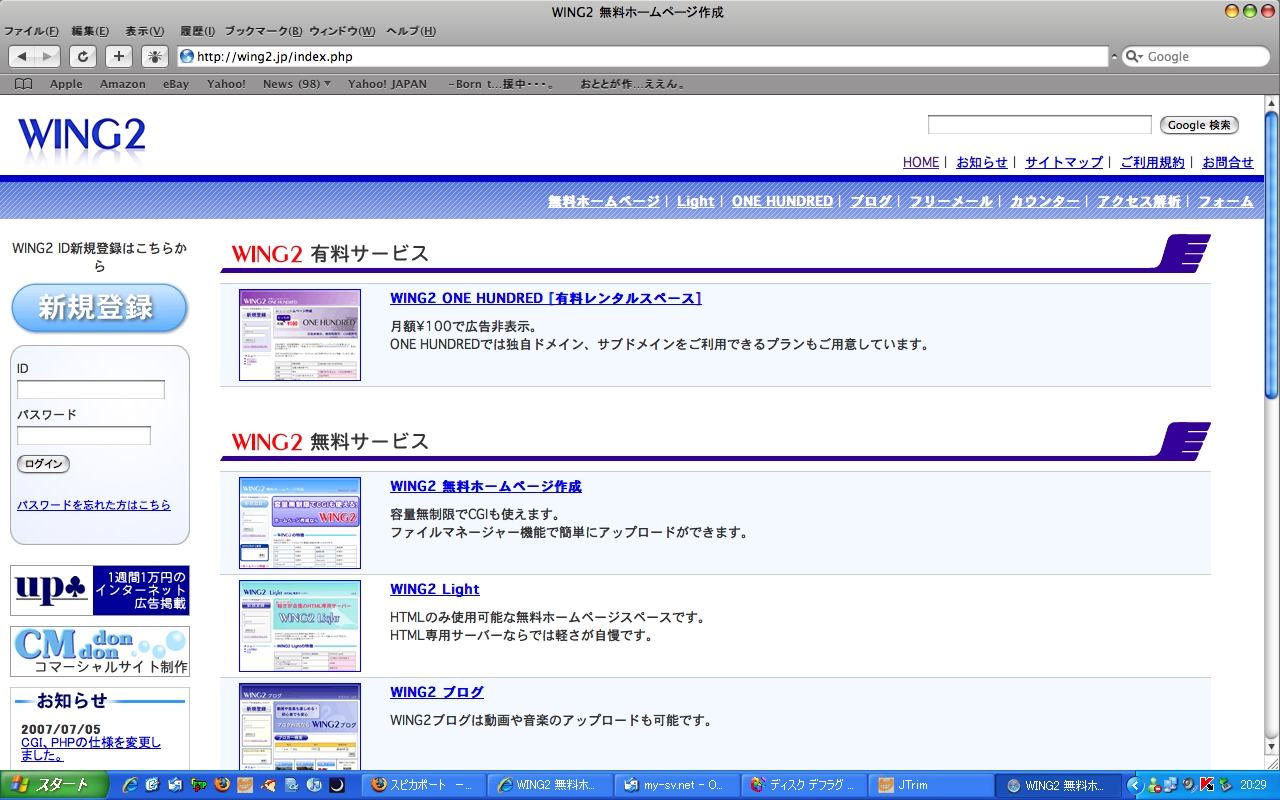The width and height of the screenshot is (1280, 800).
Task: Open the 表示 menu
Action: point(144,31)
